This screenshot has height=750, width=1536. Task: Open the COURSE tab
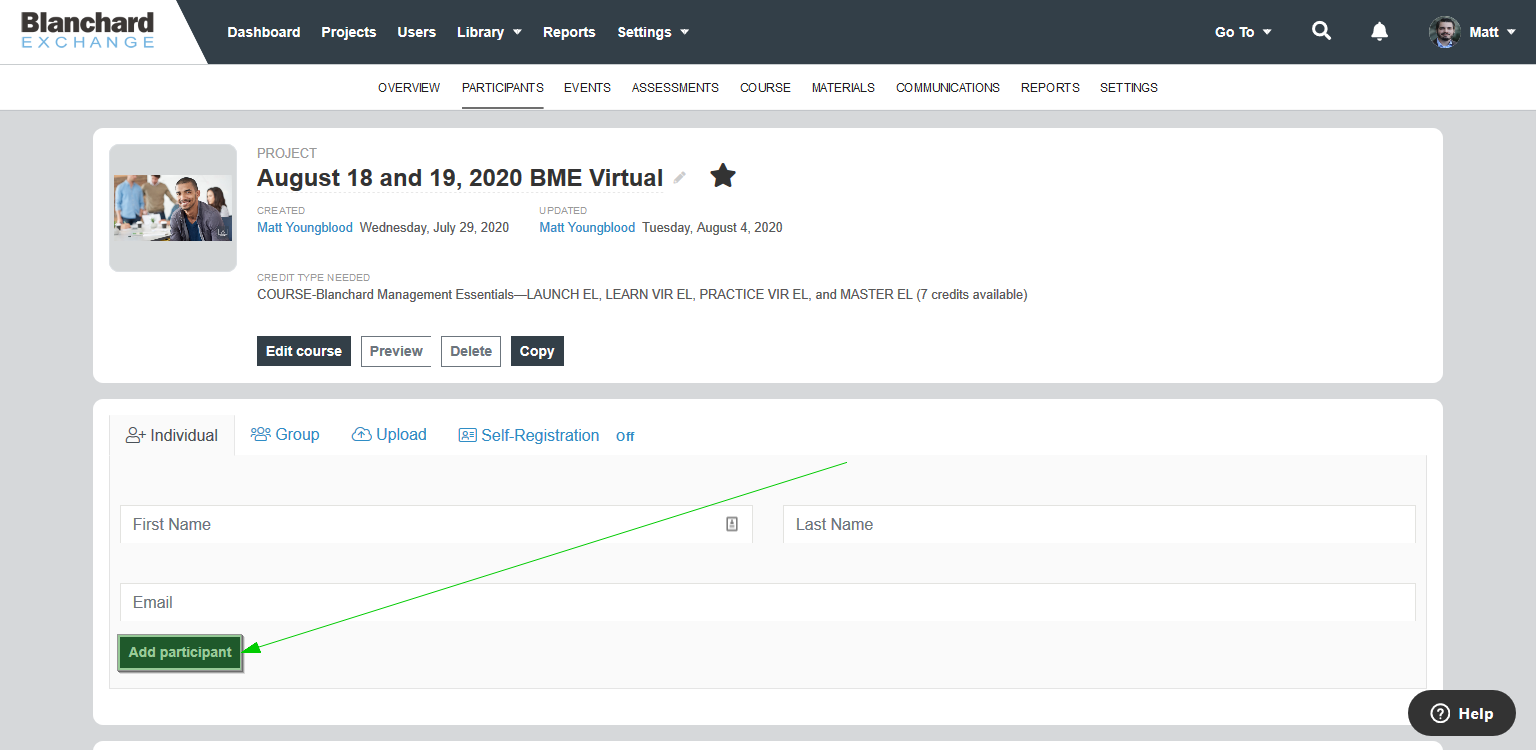(x=765, y=88)
